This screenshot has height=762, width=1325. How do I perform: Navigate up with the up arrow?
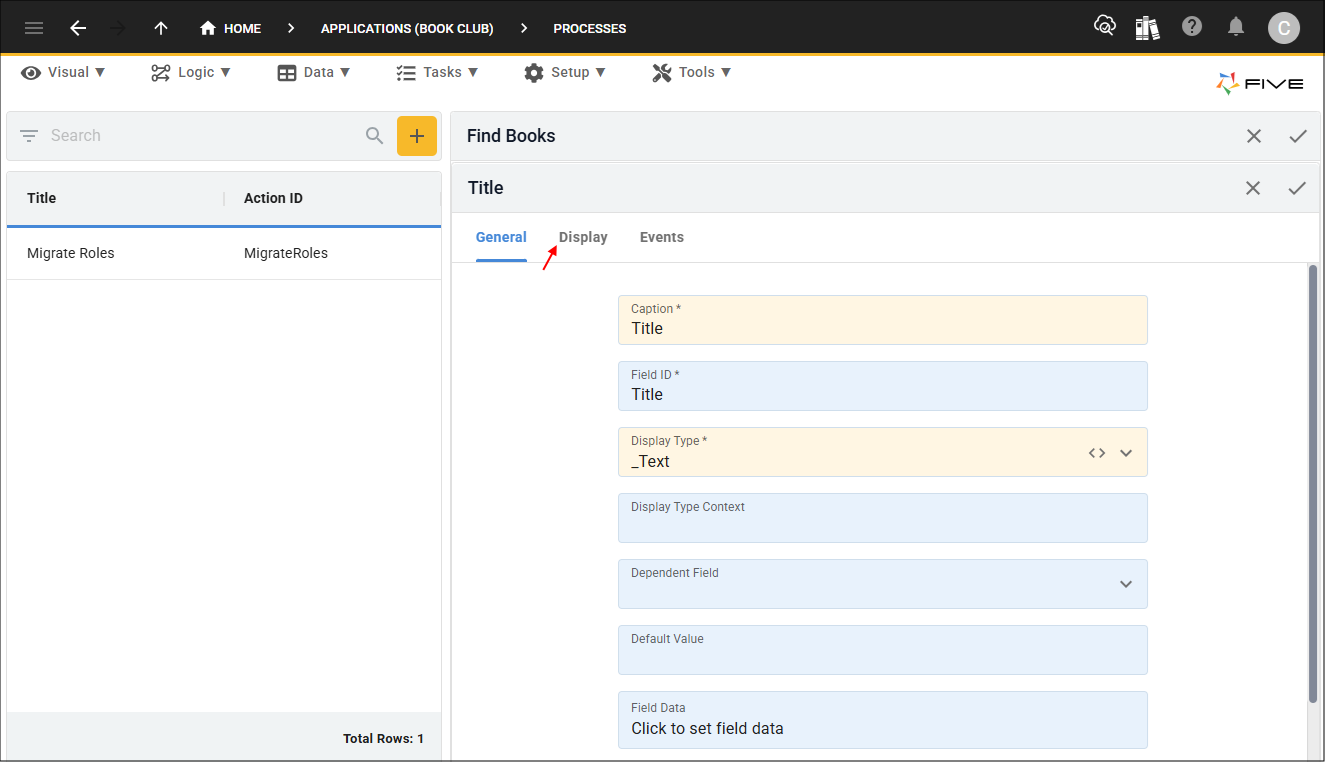pyautogui.click(x=161, y=28)
